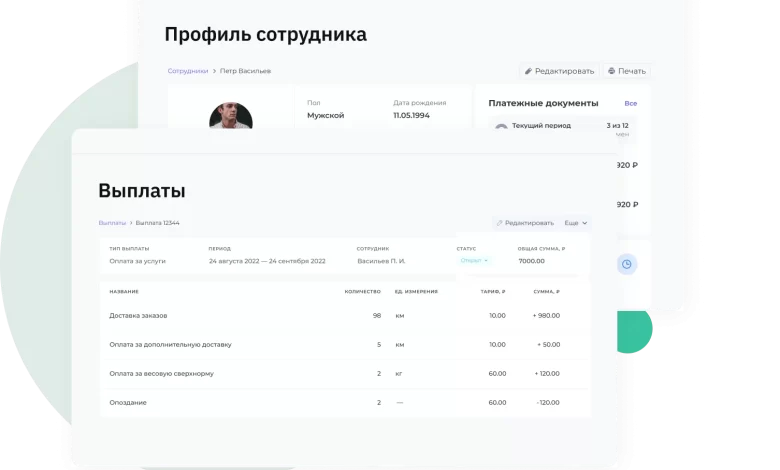This screenshot has width=780, height=470.
Task: Click the Печать button
Action: (627, 71)
